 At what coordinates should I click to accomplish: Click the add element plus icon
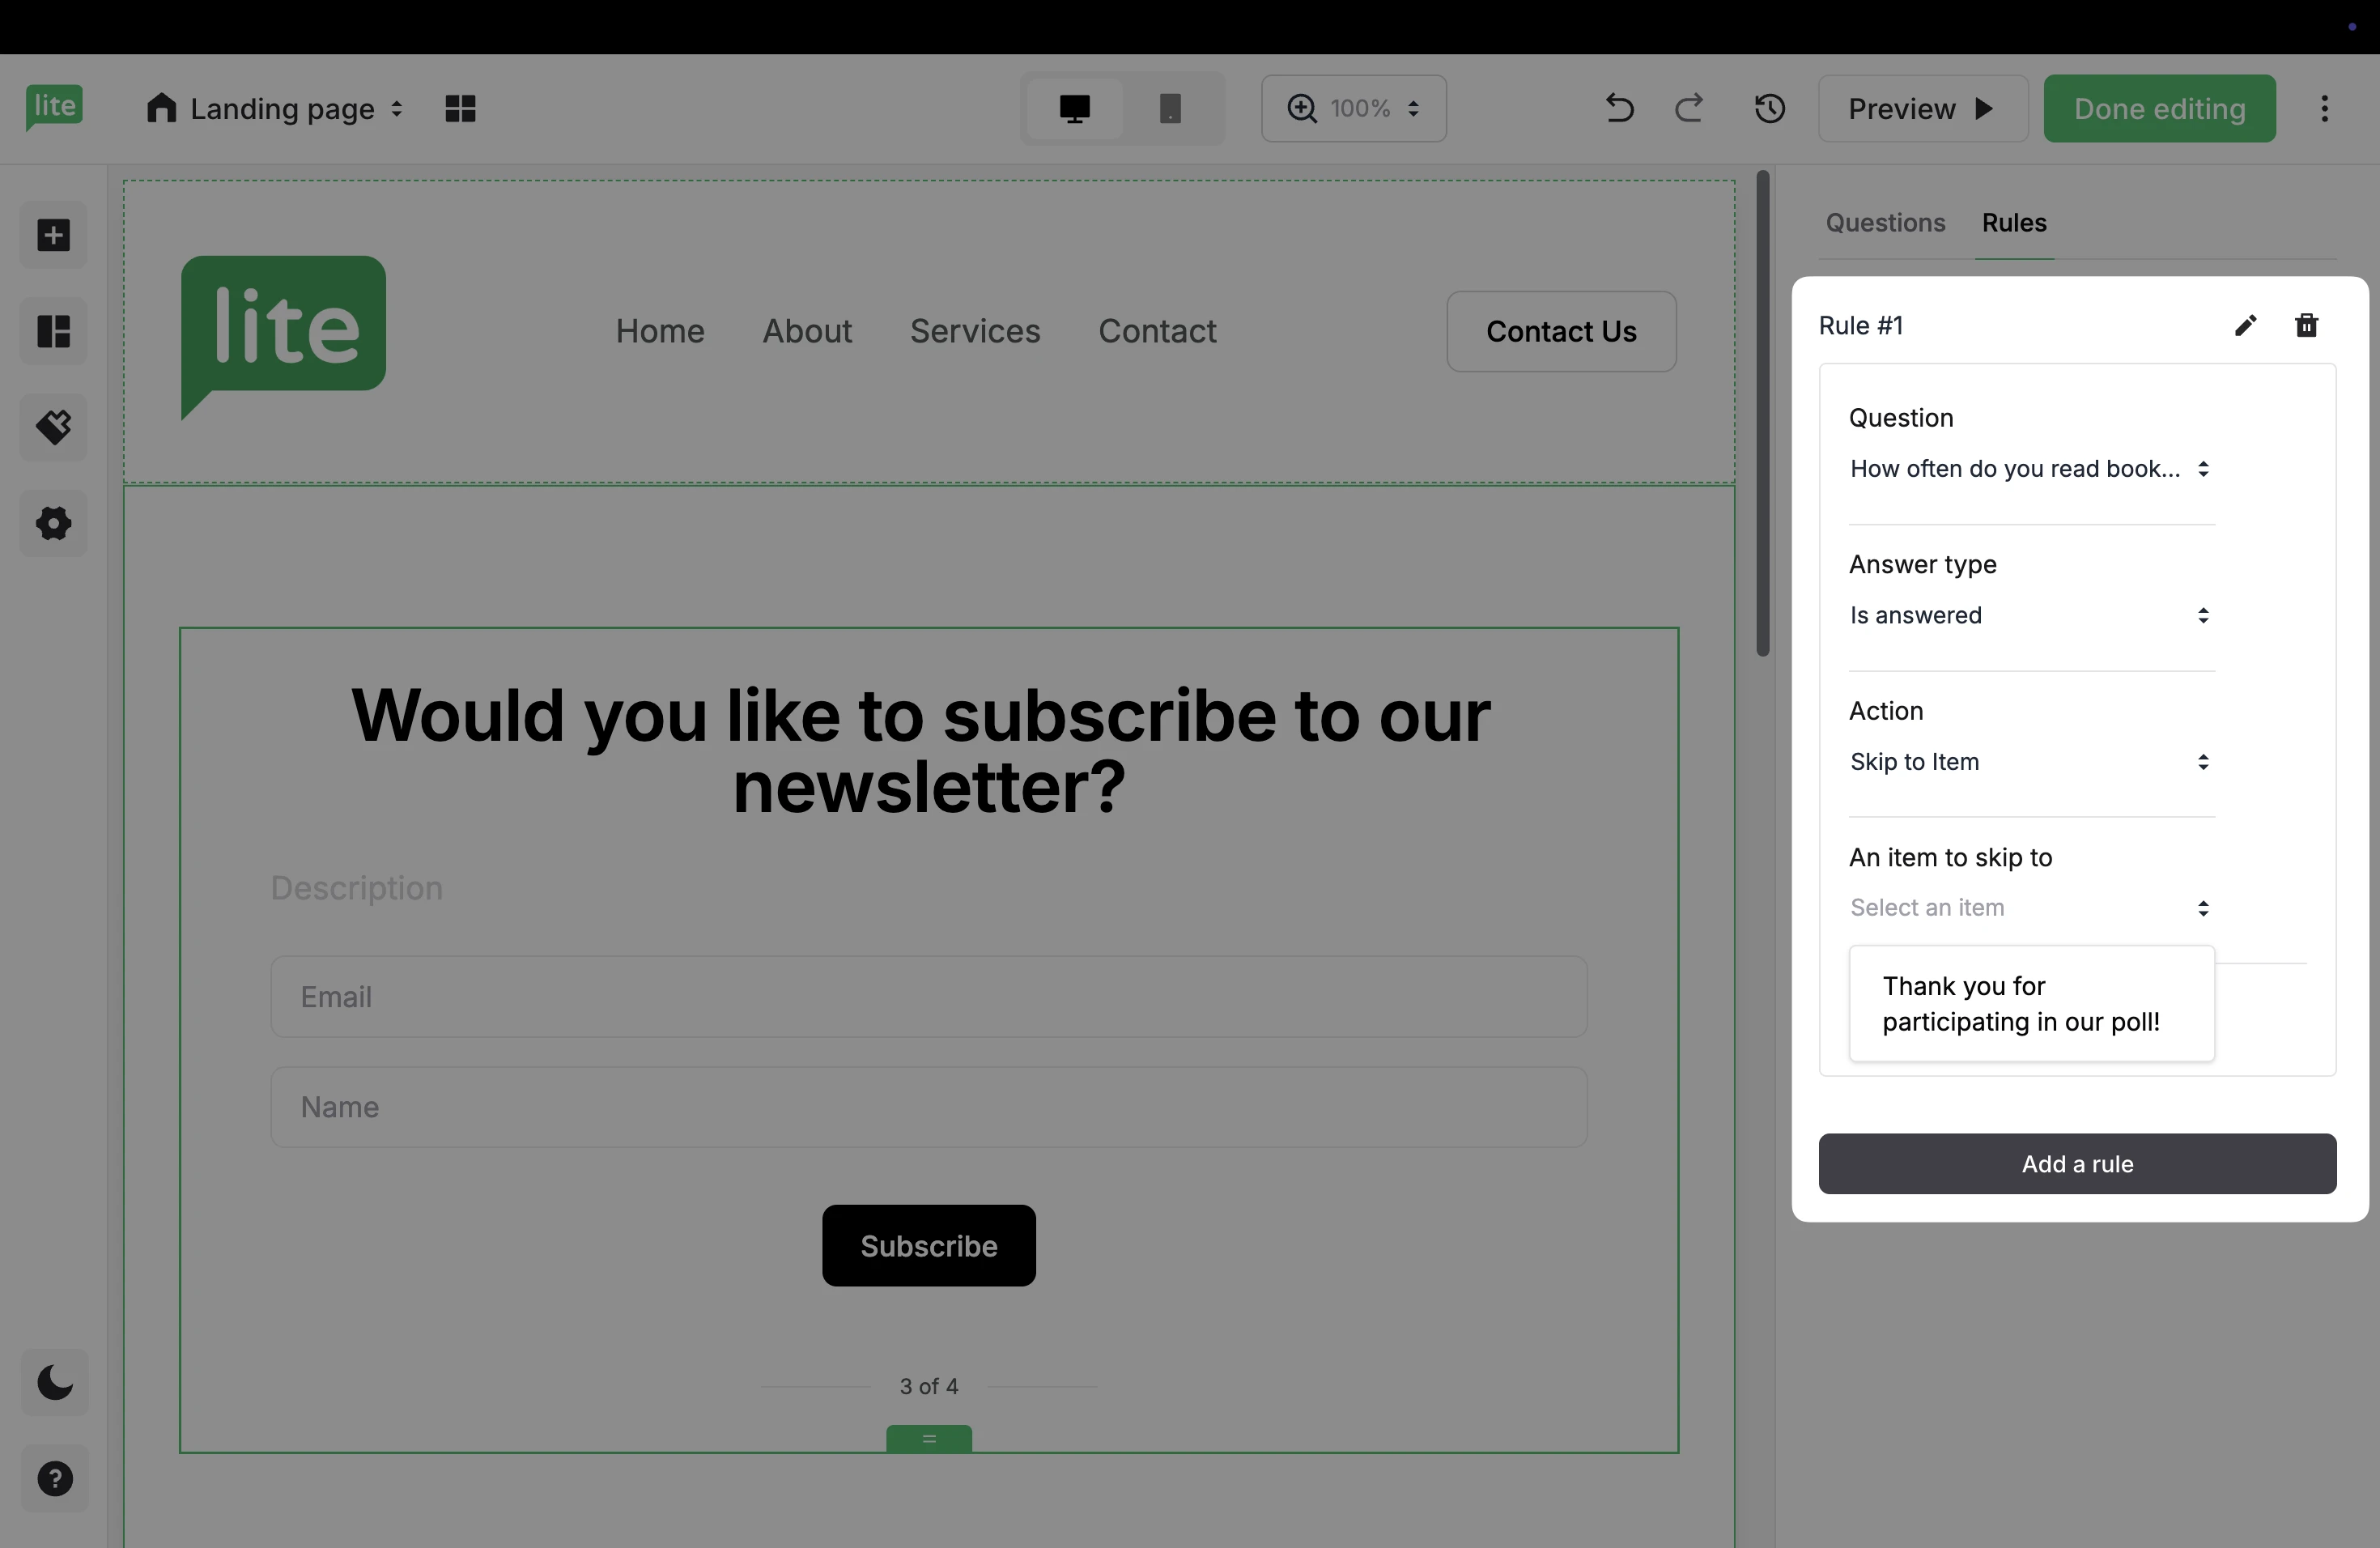pyautogui.click(x=54, y=236)
